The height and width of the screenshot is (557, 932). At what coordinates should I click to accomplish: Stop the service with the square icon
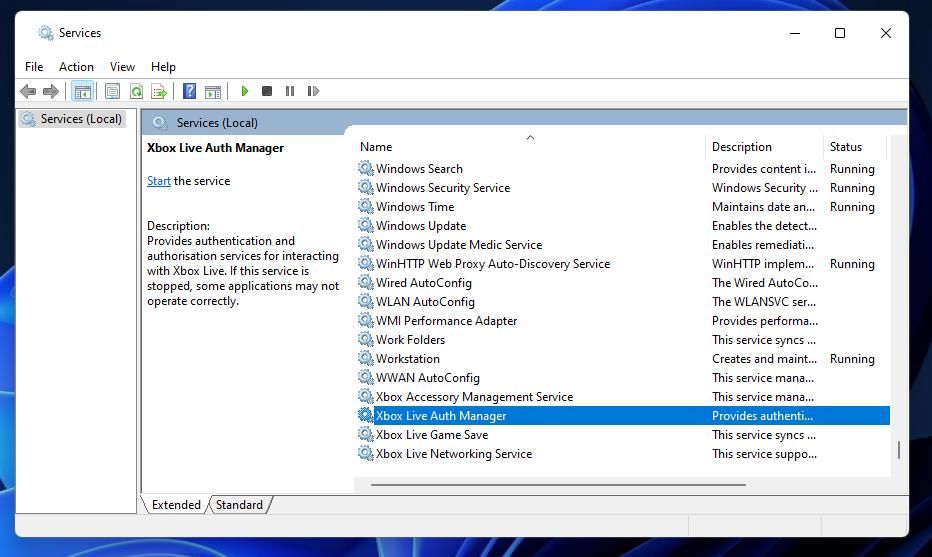267,91
